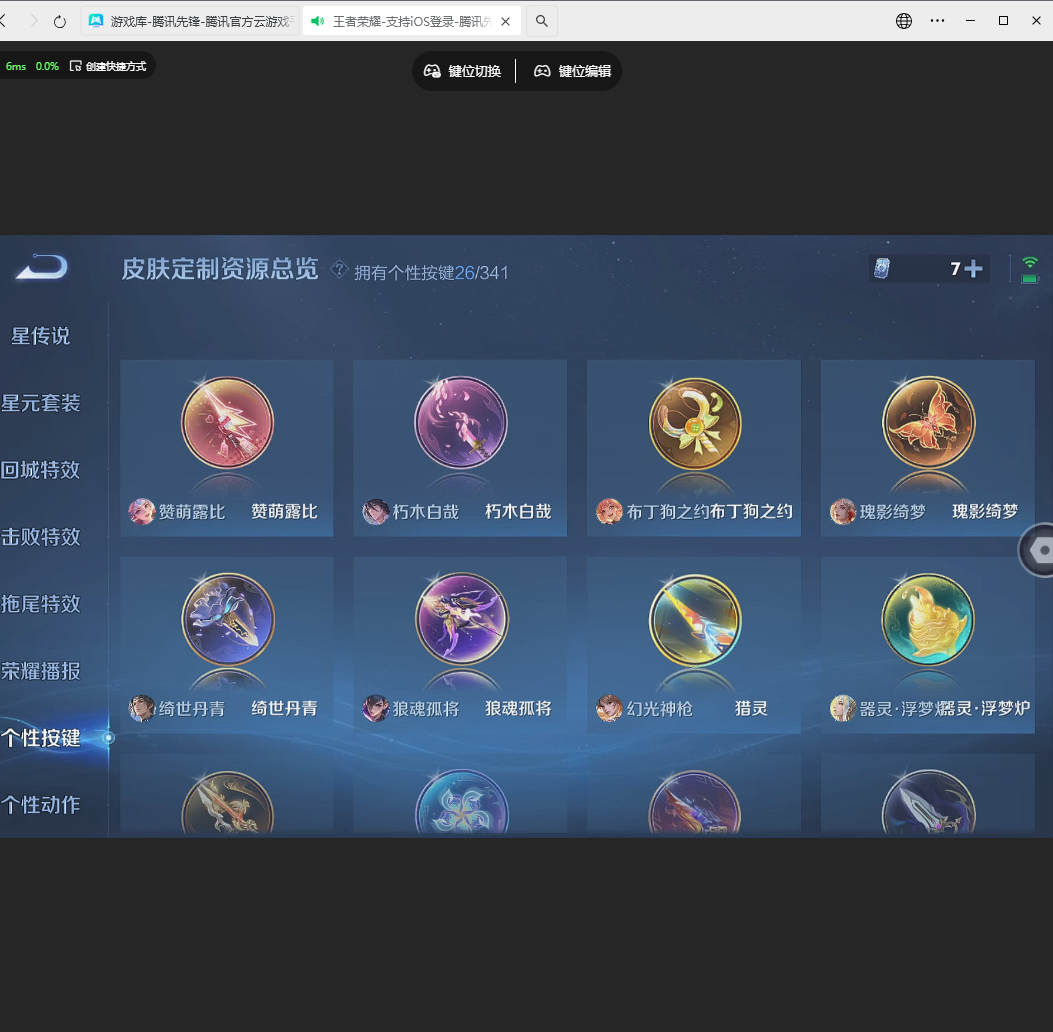Click the back arrow to exit skin overview
The width and height of the screenshot is (1053, 1032).
point(39,267)
